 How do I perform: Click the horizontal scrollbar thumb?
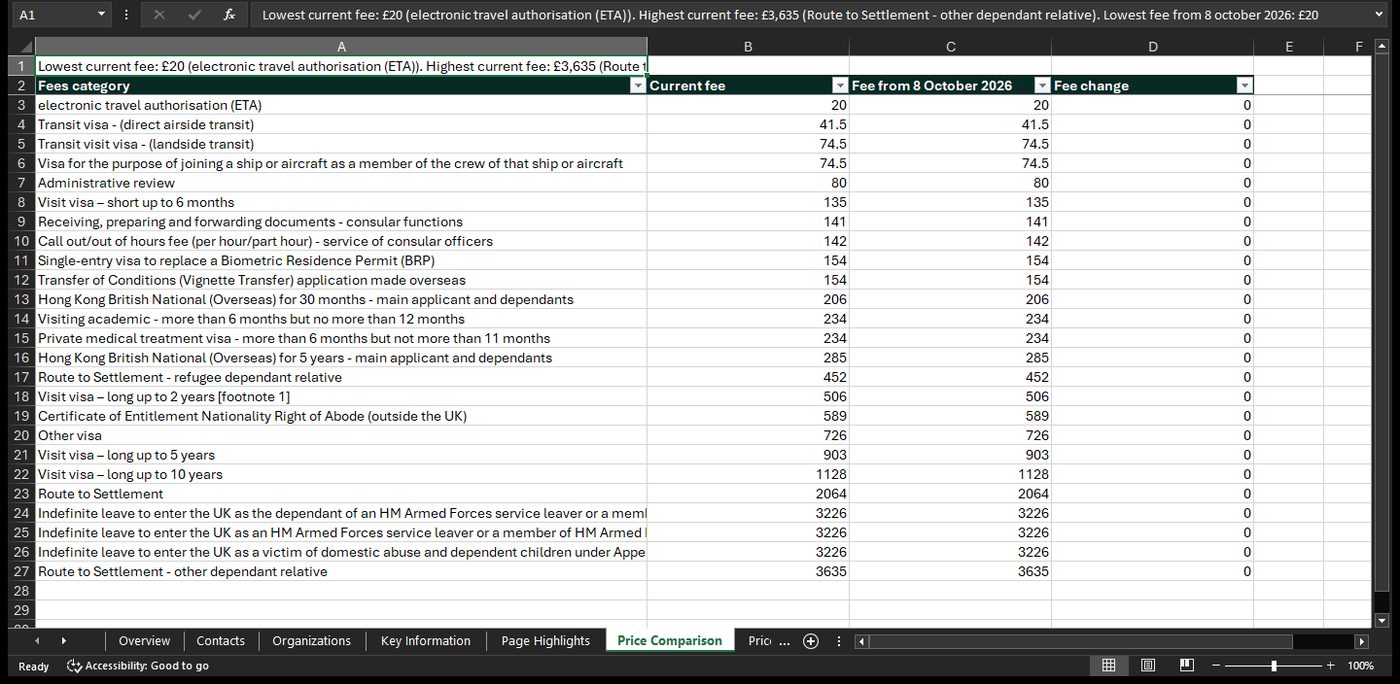coord(1082,641)
